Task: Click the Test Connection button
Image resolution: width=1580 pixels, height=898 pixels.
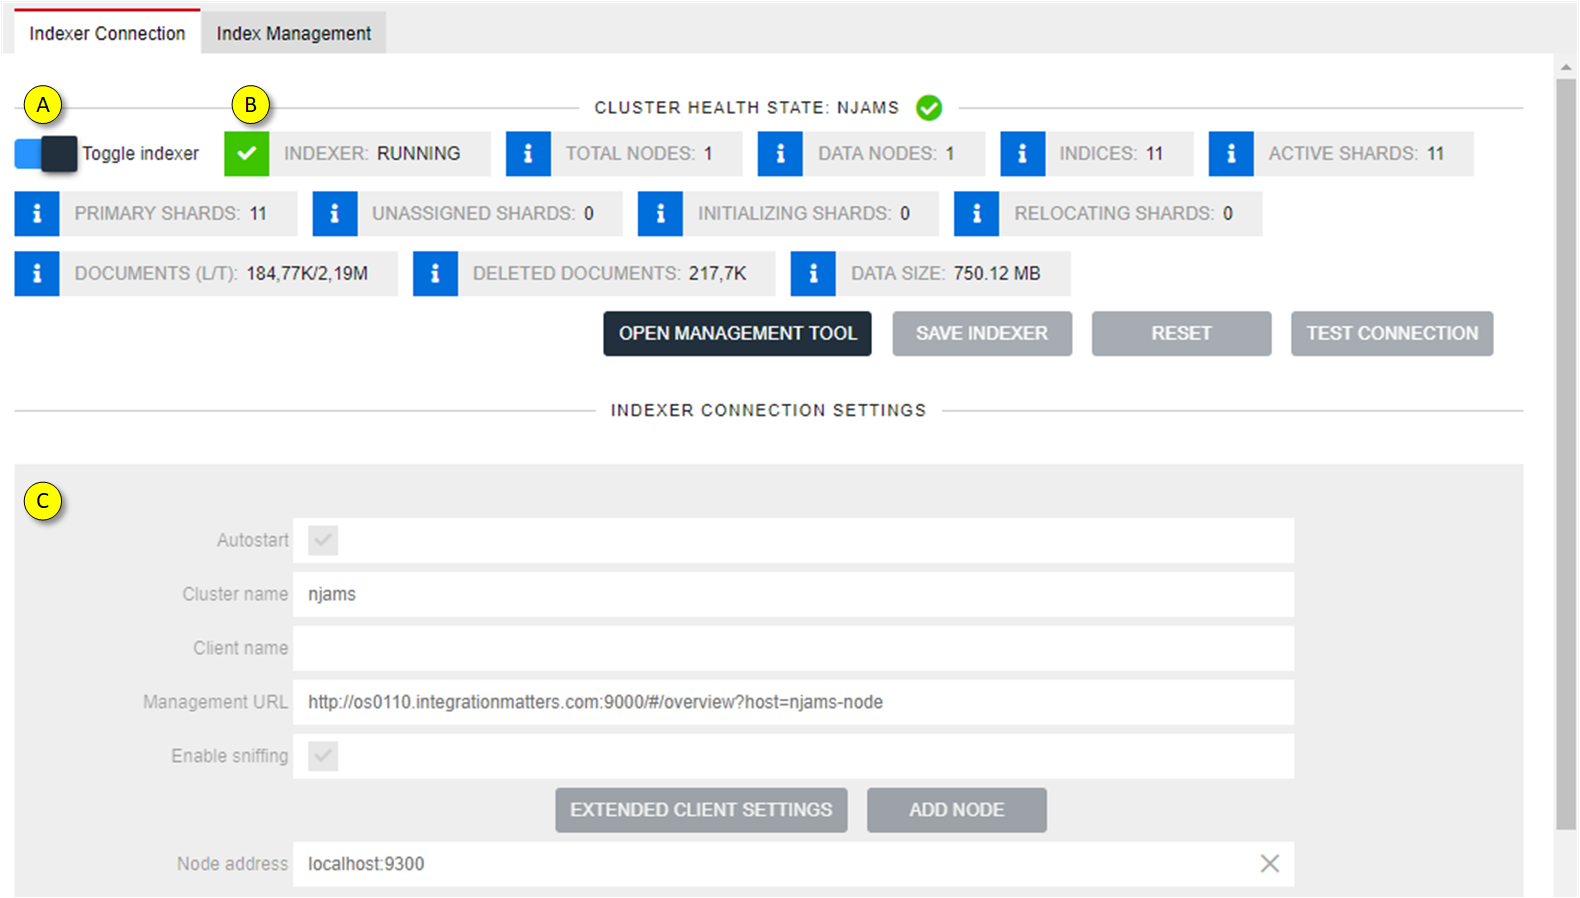Action: (x=1392, y=334)
